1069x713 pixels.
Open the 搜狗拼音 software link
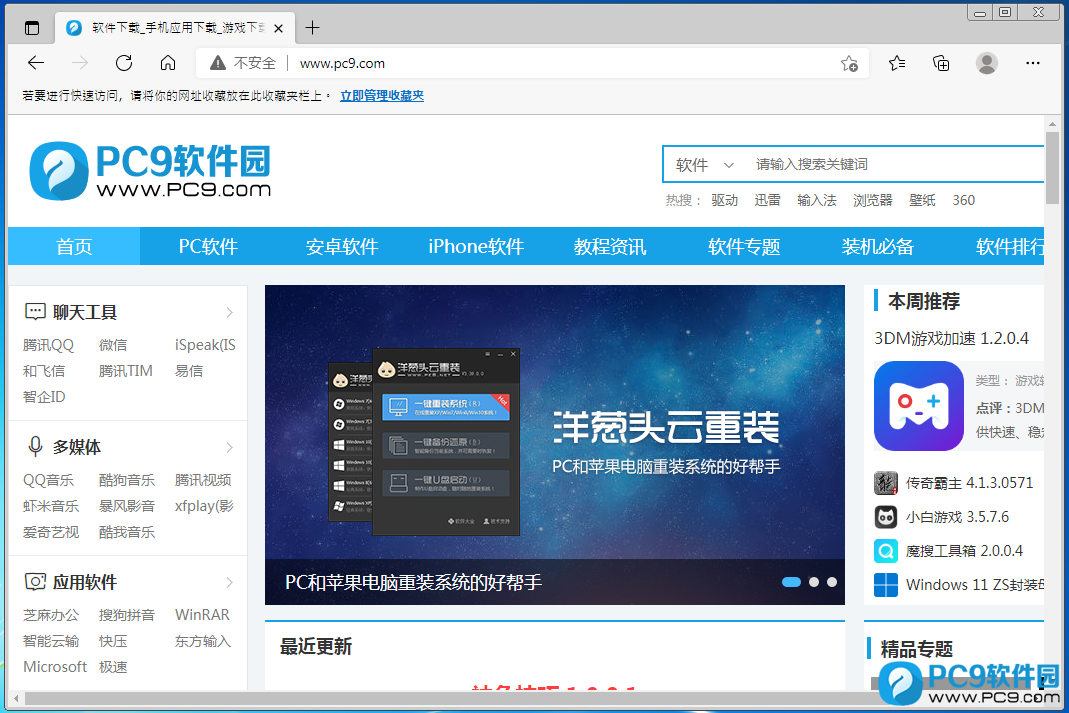coord(127,615)
